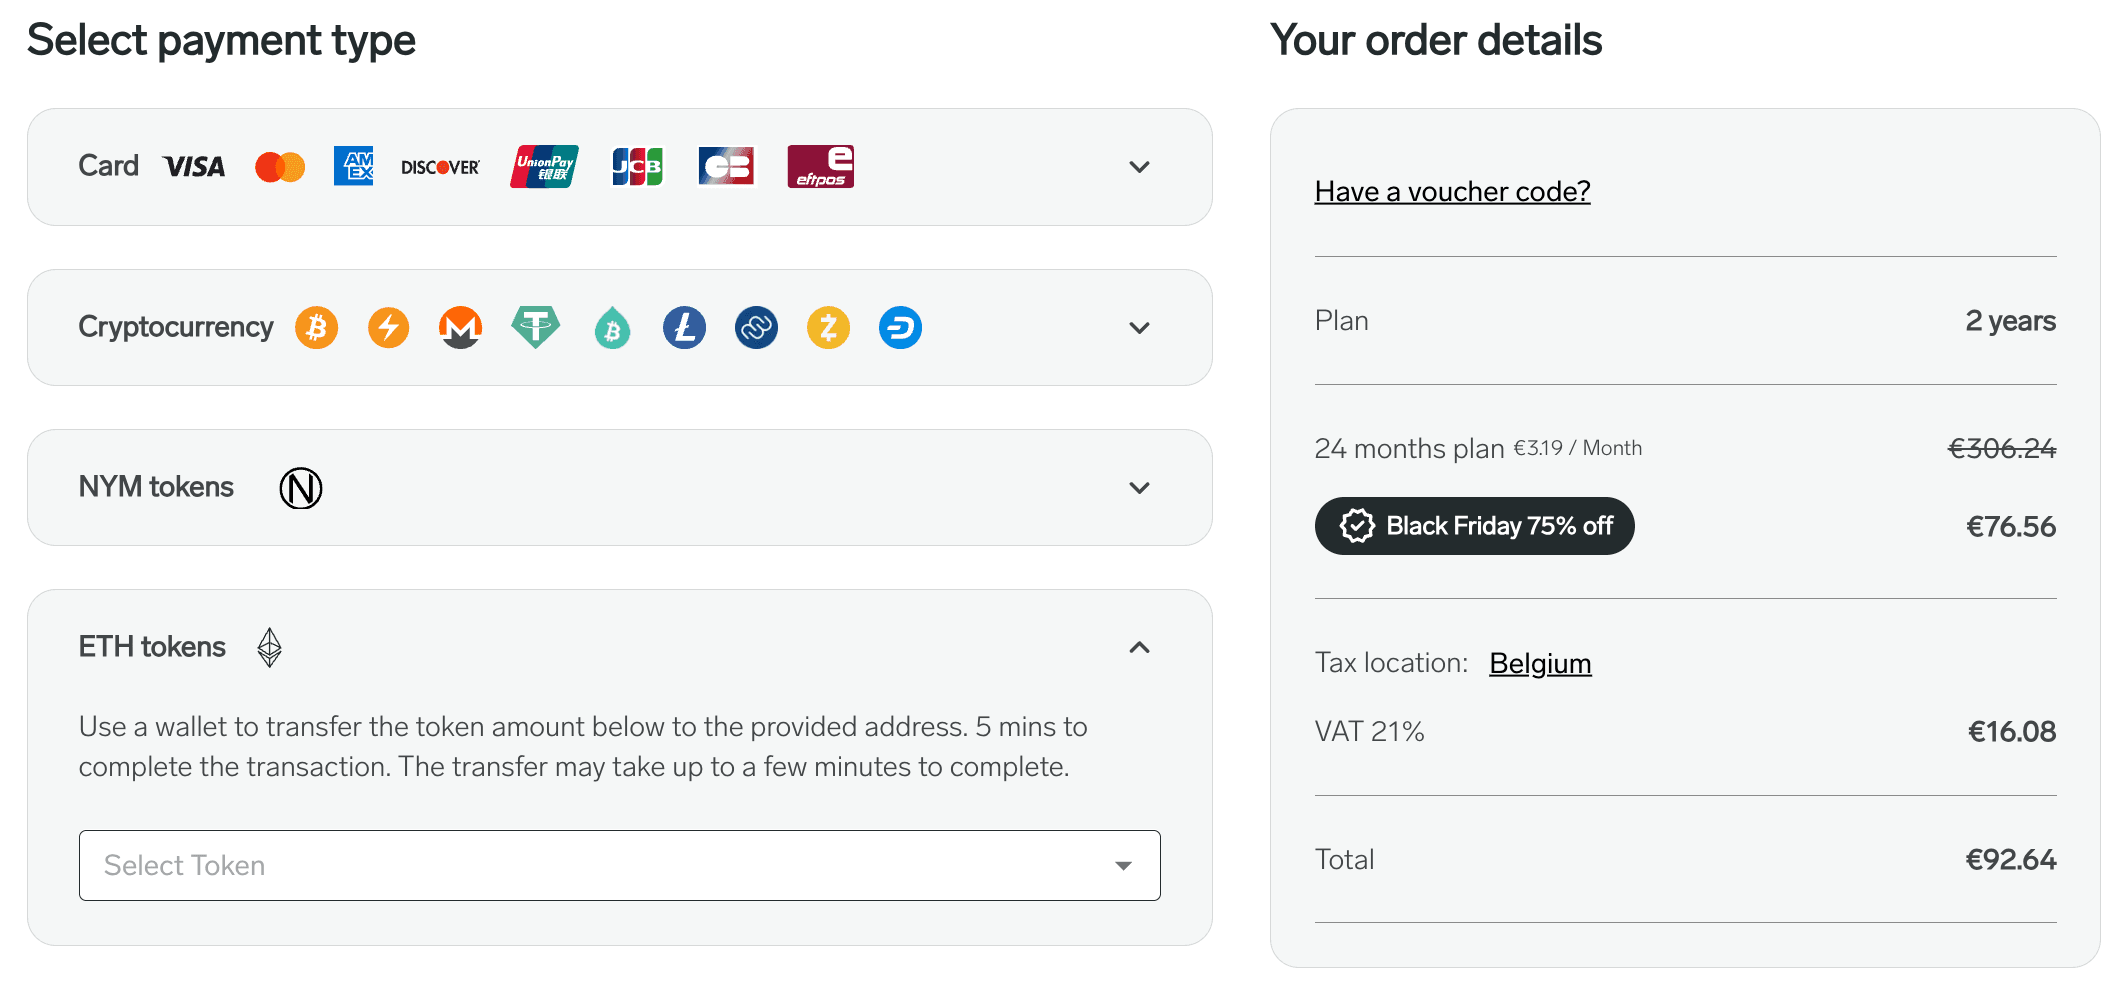This screenshot has height=984, width=2118.
Task: Click the 'Have a voucher code?' link
Action: (1452, 191)
